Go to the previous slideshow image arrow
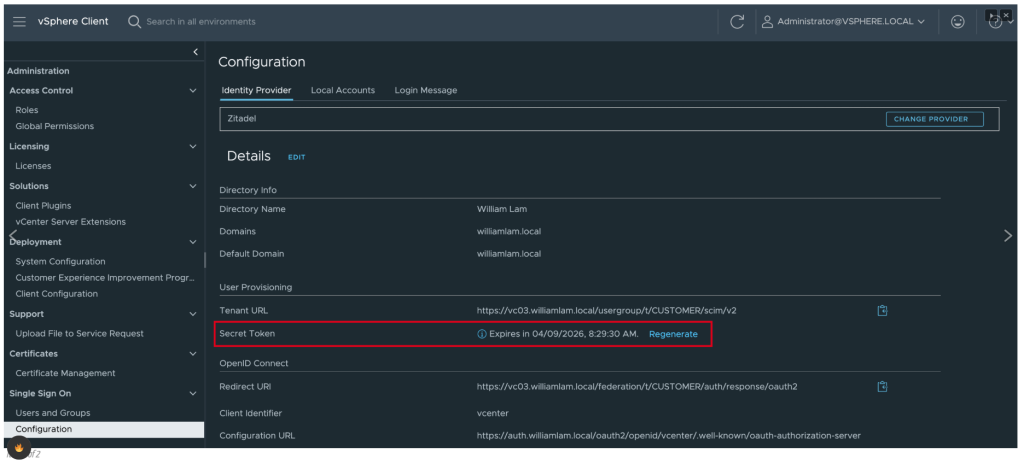 (x=12, y=236)
